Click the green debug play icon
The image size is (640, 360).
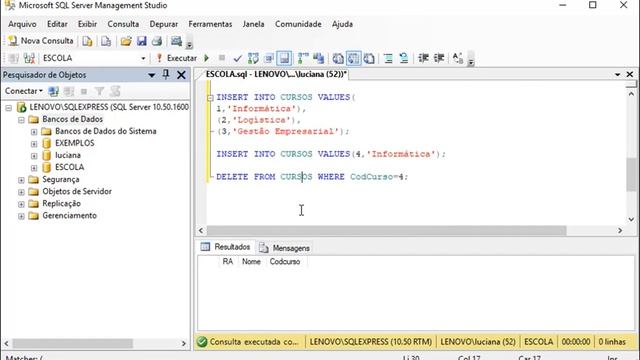pyautogui.click(x=207, y=58)
